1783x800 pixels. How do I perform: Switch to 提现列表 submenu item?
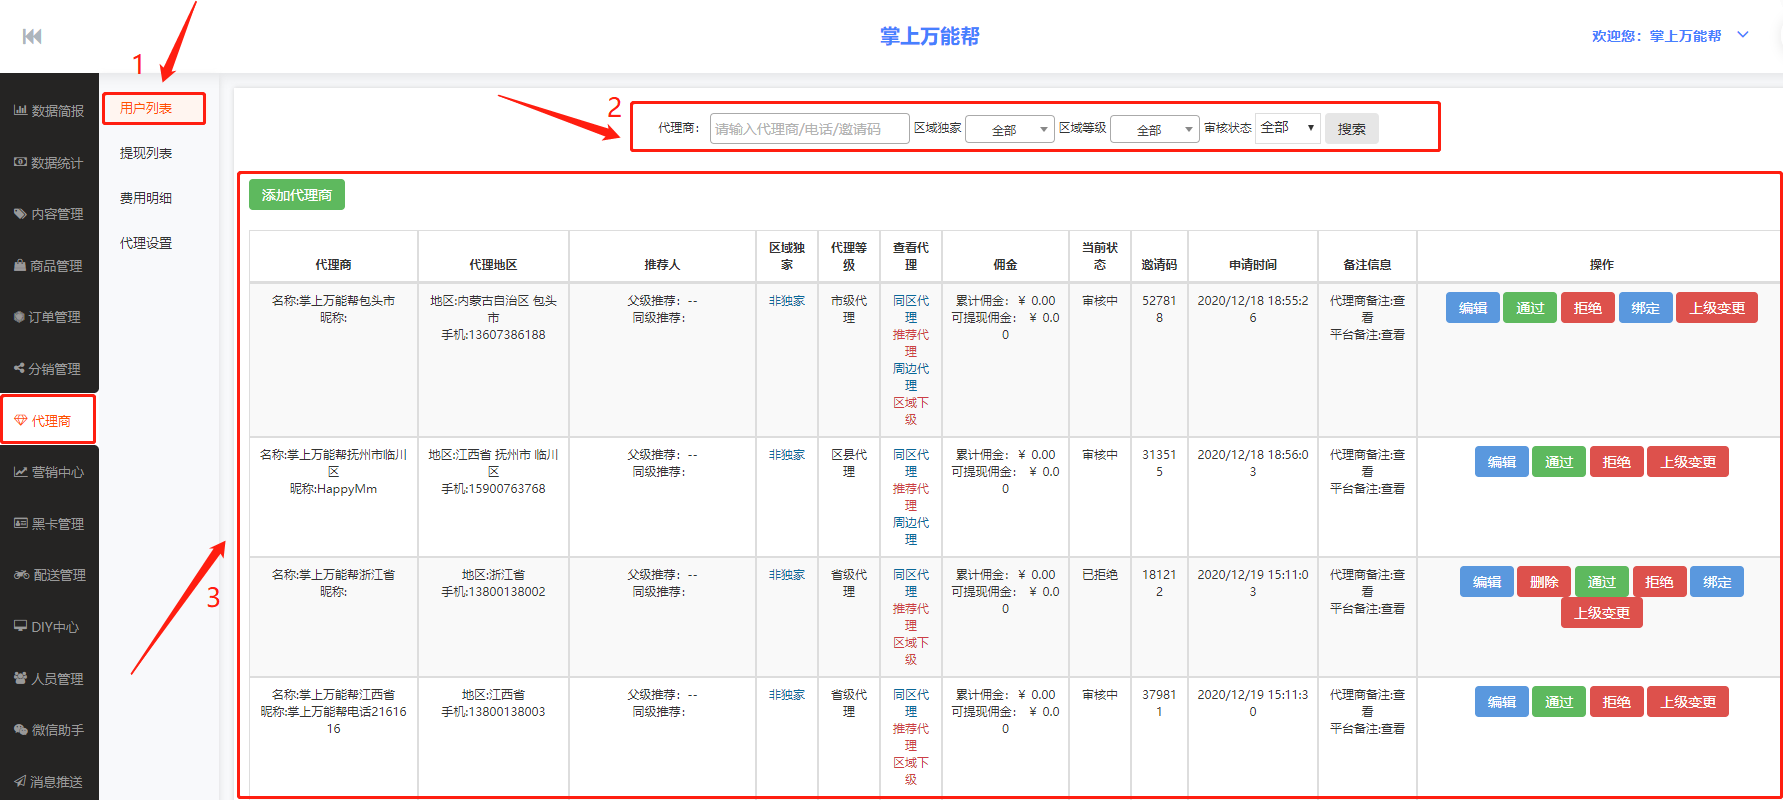(146, 153)
